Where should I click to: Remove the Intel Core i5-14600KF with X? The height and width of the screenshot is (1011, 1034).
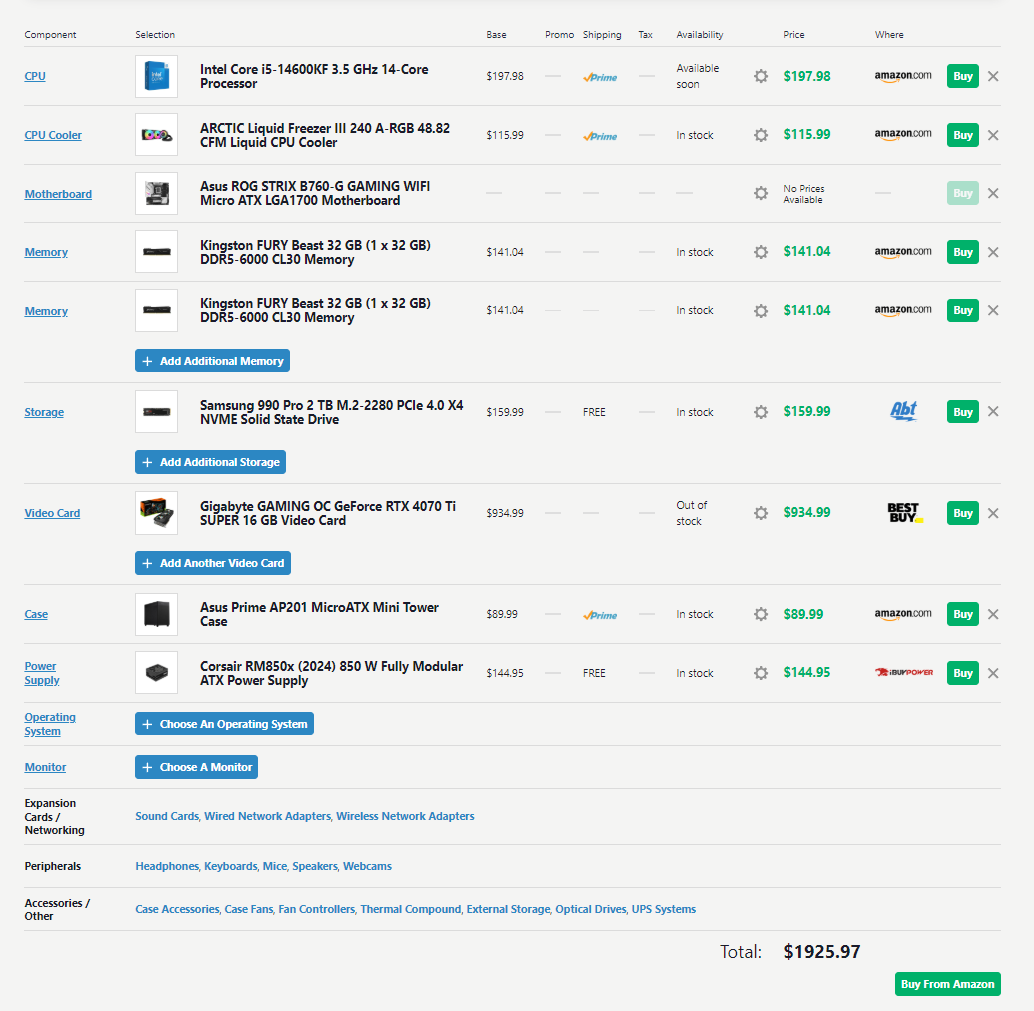tap(993, 77)
